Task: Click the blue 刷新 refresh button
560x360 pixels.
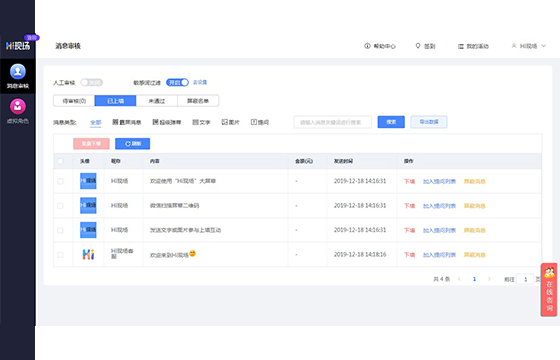Action: tap(132, 144)
